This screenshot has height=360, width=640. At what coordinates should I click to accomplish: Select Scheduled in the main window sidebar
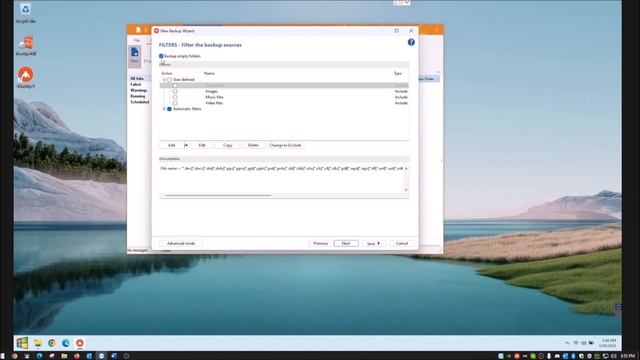[140, 102]
